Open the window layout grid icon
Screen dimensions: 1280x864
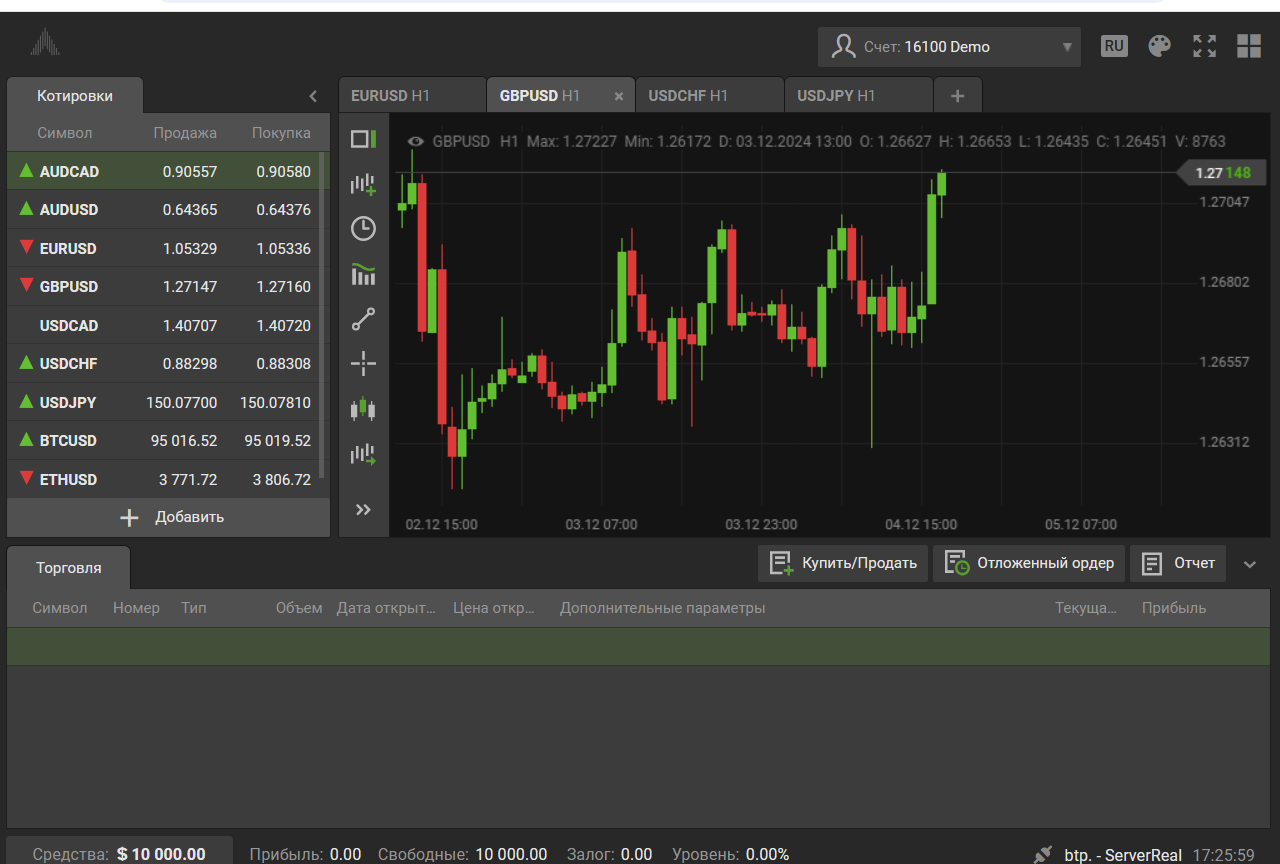pos(1249,46)
